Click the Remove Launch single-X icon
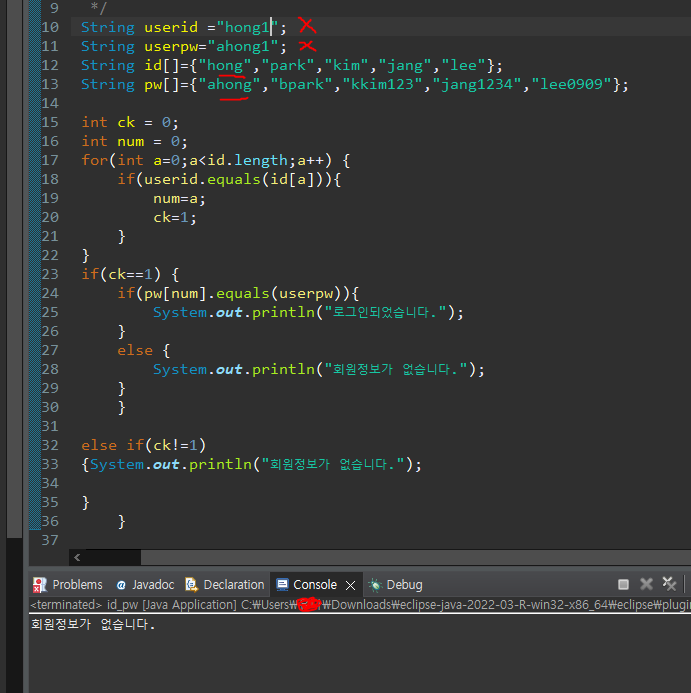The width and height of the screenshot is (691, 693). pos(646,584)
